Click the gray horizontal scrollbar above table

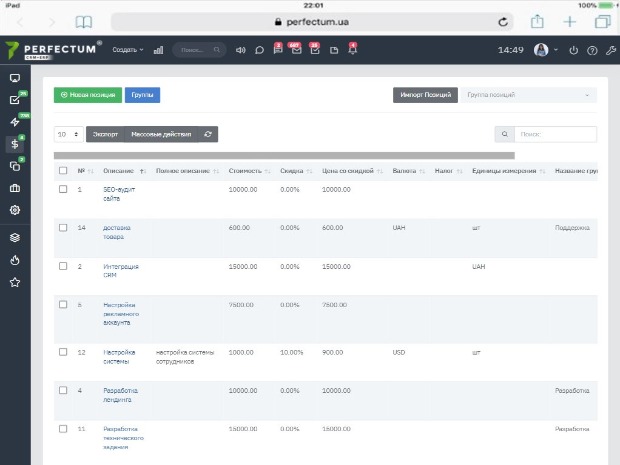284,155
